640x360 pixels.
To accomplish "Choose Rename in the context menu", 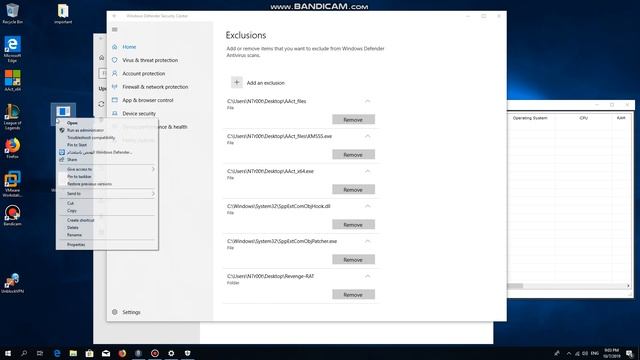I will [x=107, y=235].
